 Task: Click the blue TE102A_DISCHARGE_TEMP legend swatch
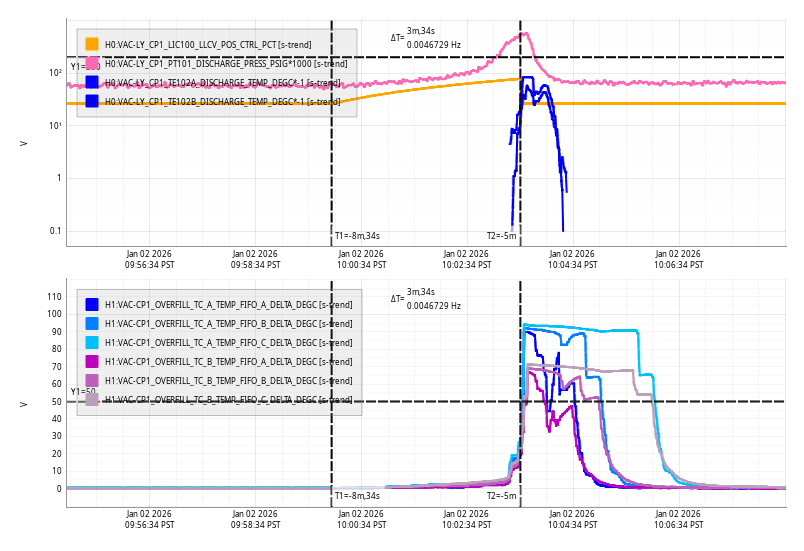(x=92, y=82)
